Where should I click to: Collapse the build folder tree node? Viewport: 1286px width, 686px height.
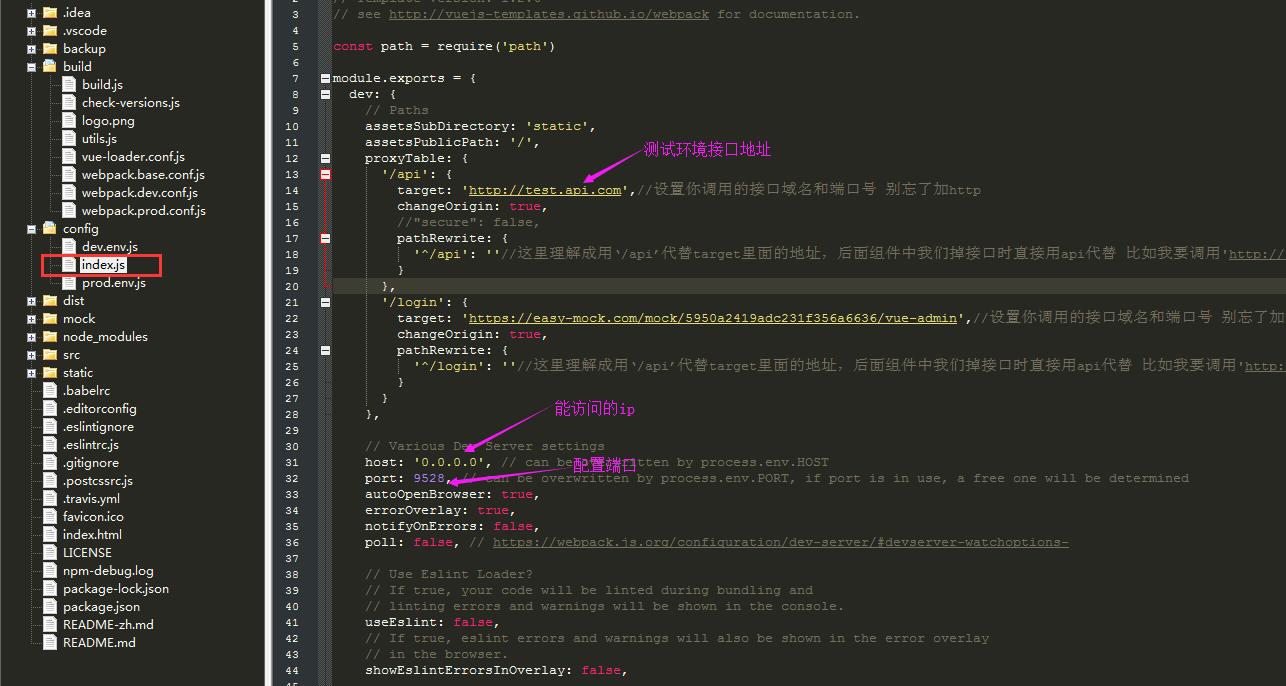[30, 66]
